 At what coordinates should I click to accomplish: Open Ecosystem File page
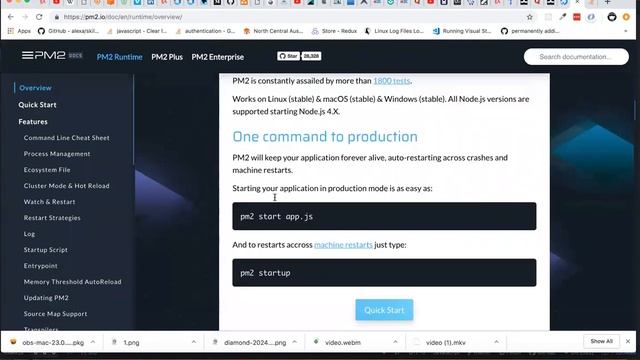[47, 170]
